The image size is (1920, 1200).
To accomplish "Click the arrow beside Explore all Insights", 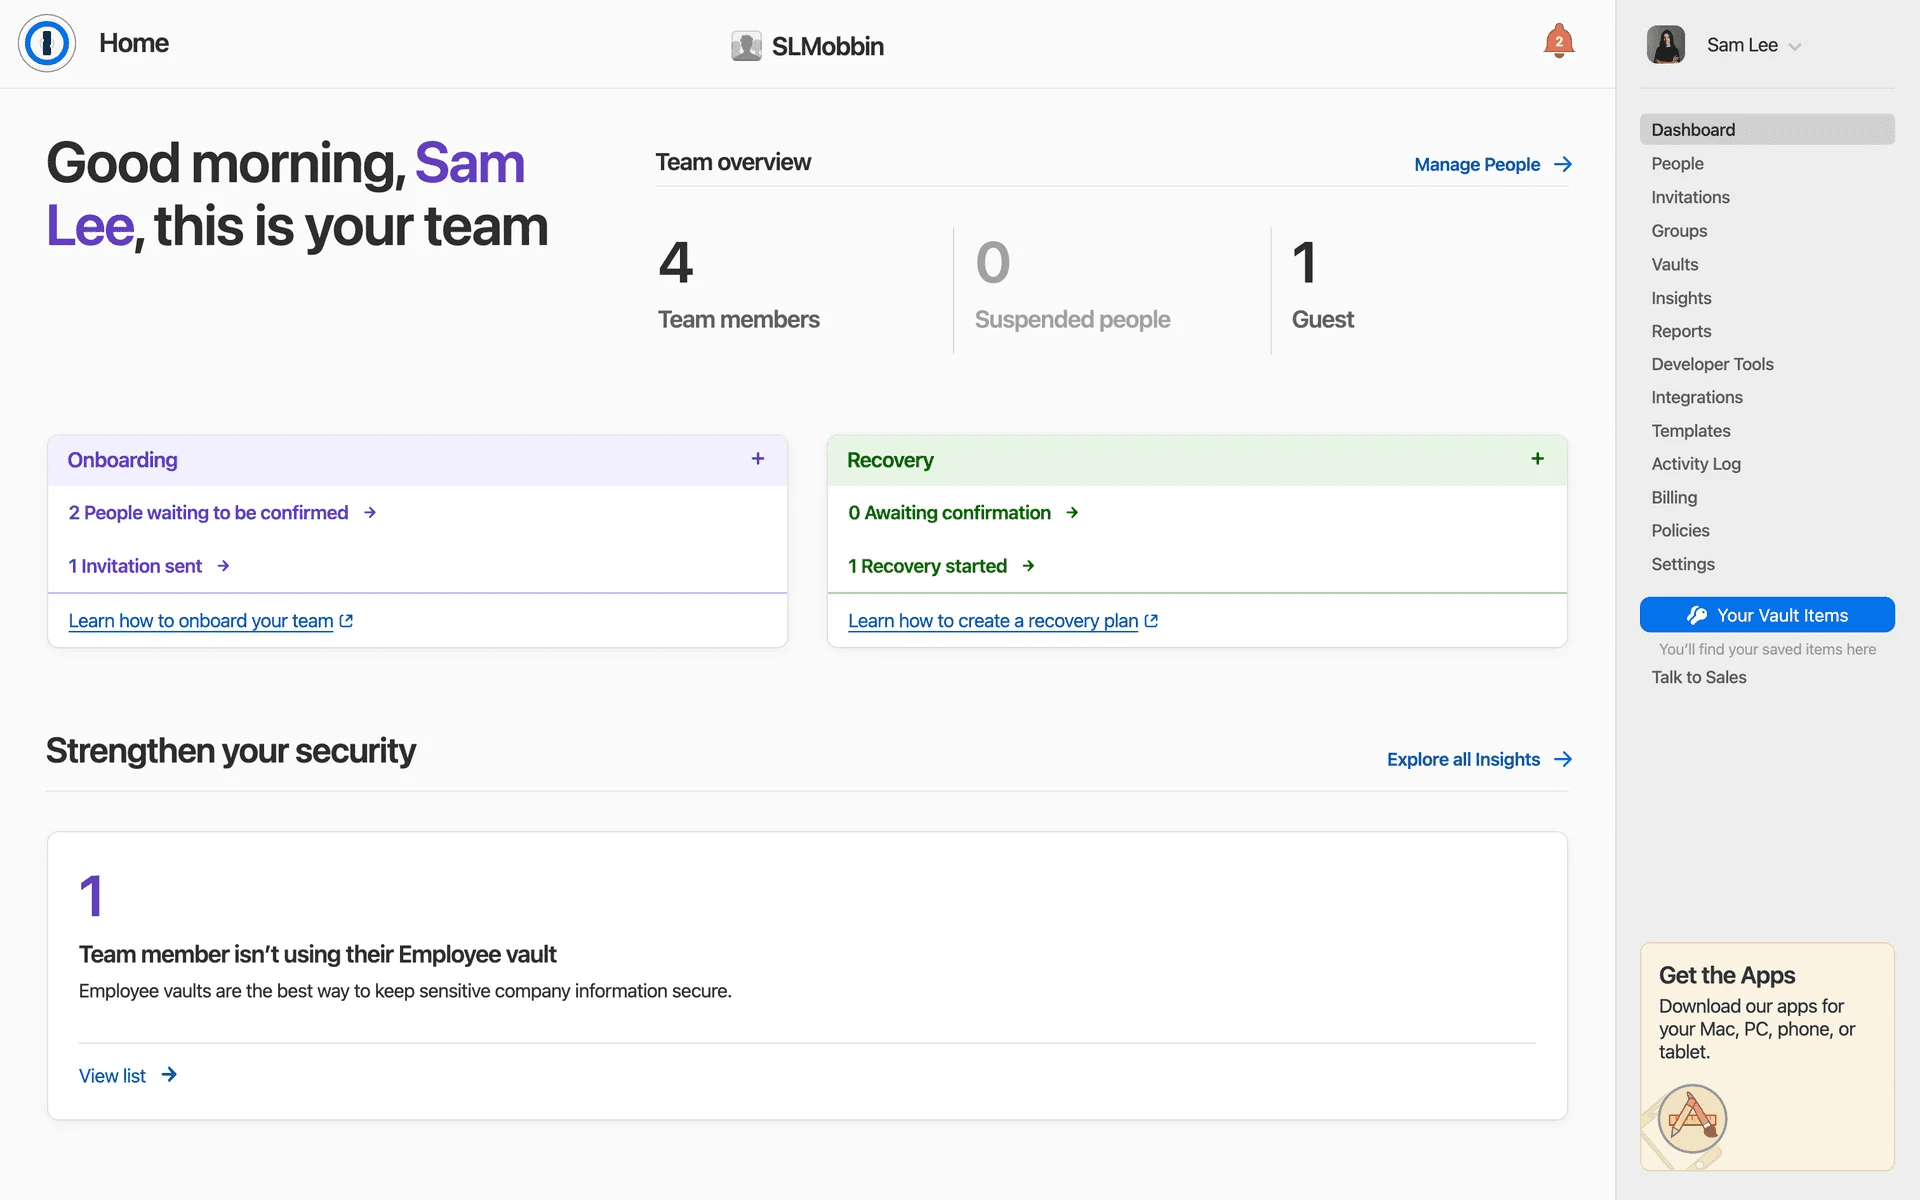I will coord(1563,760).
